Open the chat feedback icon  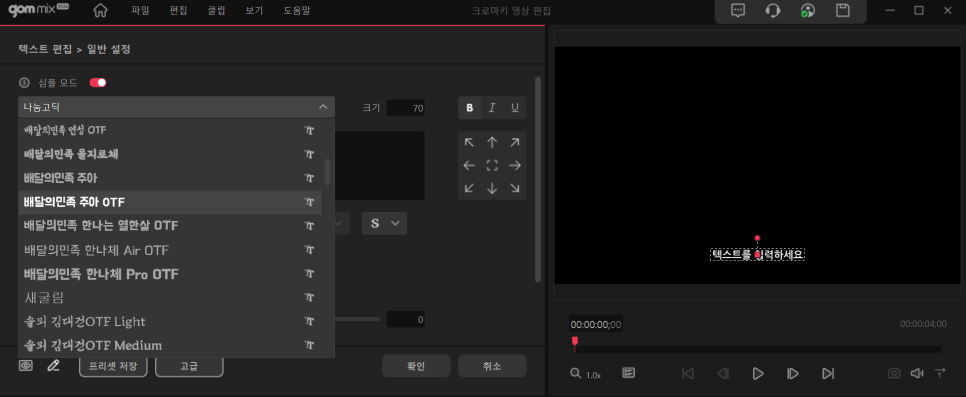coord(737,10)
